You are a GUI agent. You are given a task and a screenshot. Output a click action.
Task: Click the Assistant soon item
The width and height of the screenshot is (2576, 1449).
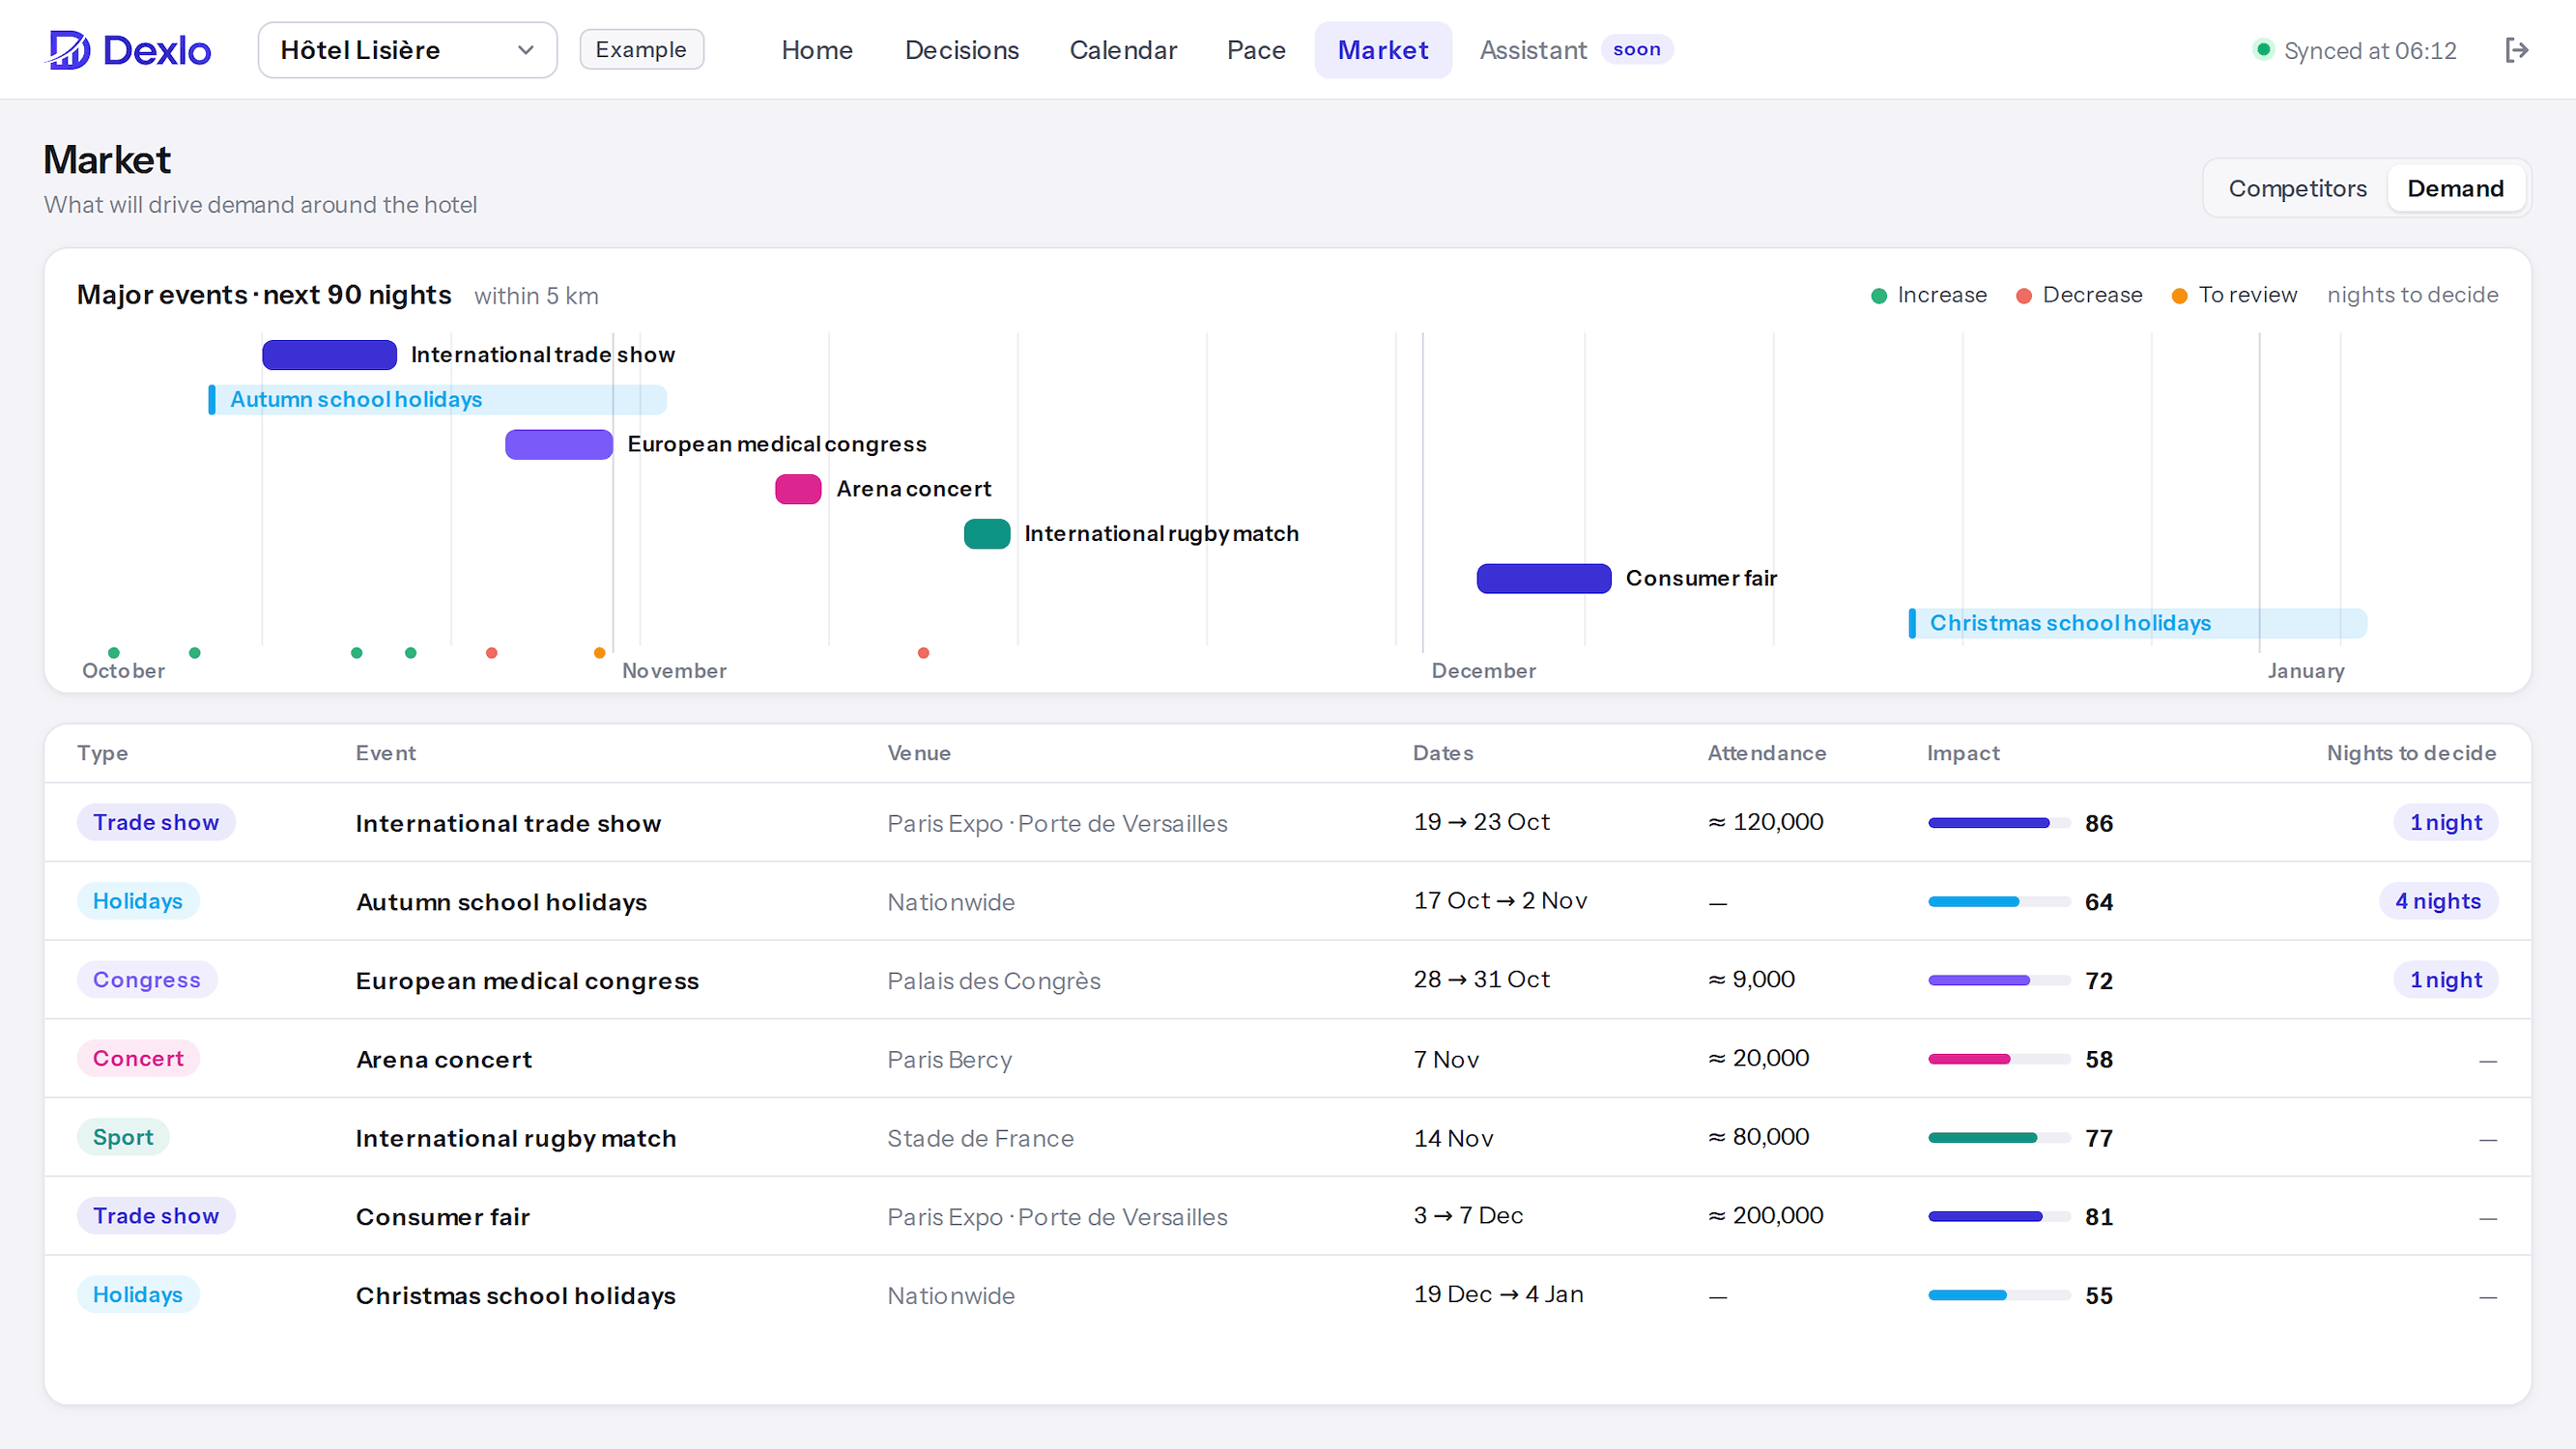(x=1575, y=50)
